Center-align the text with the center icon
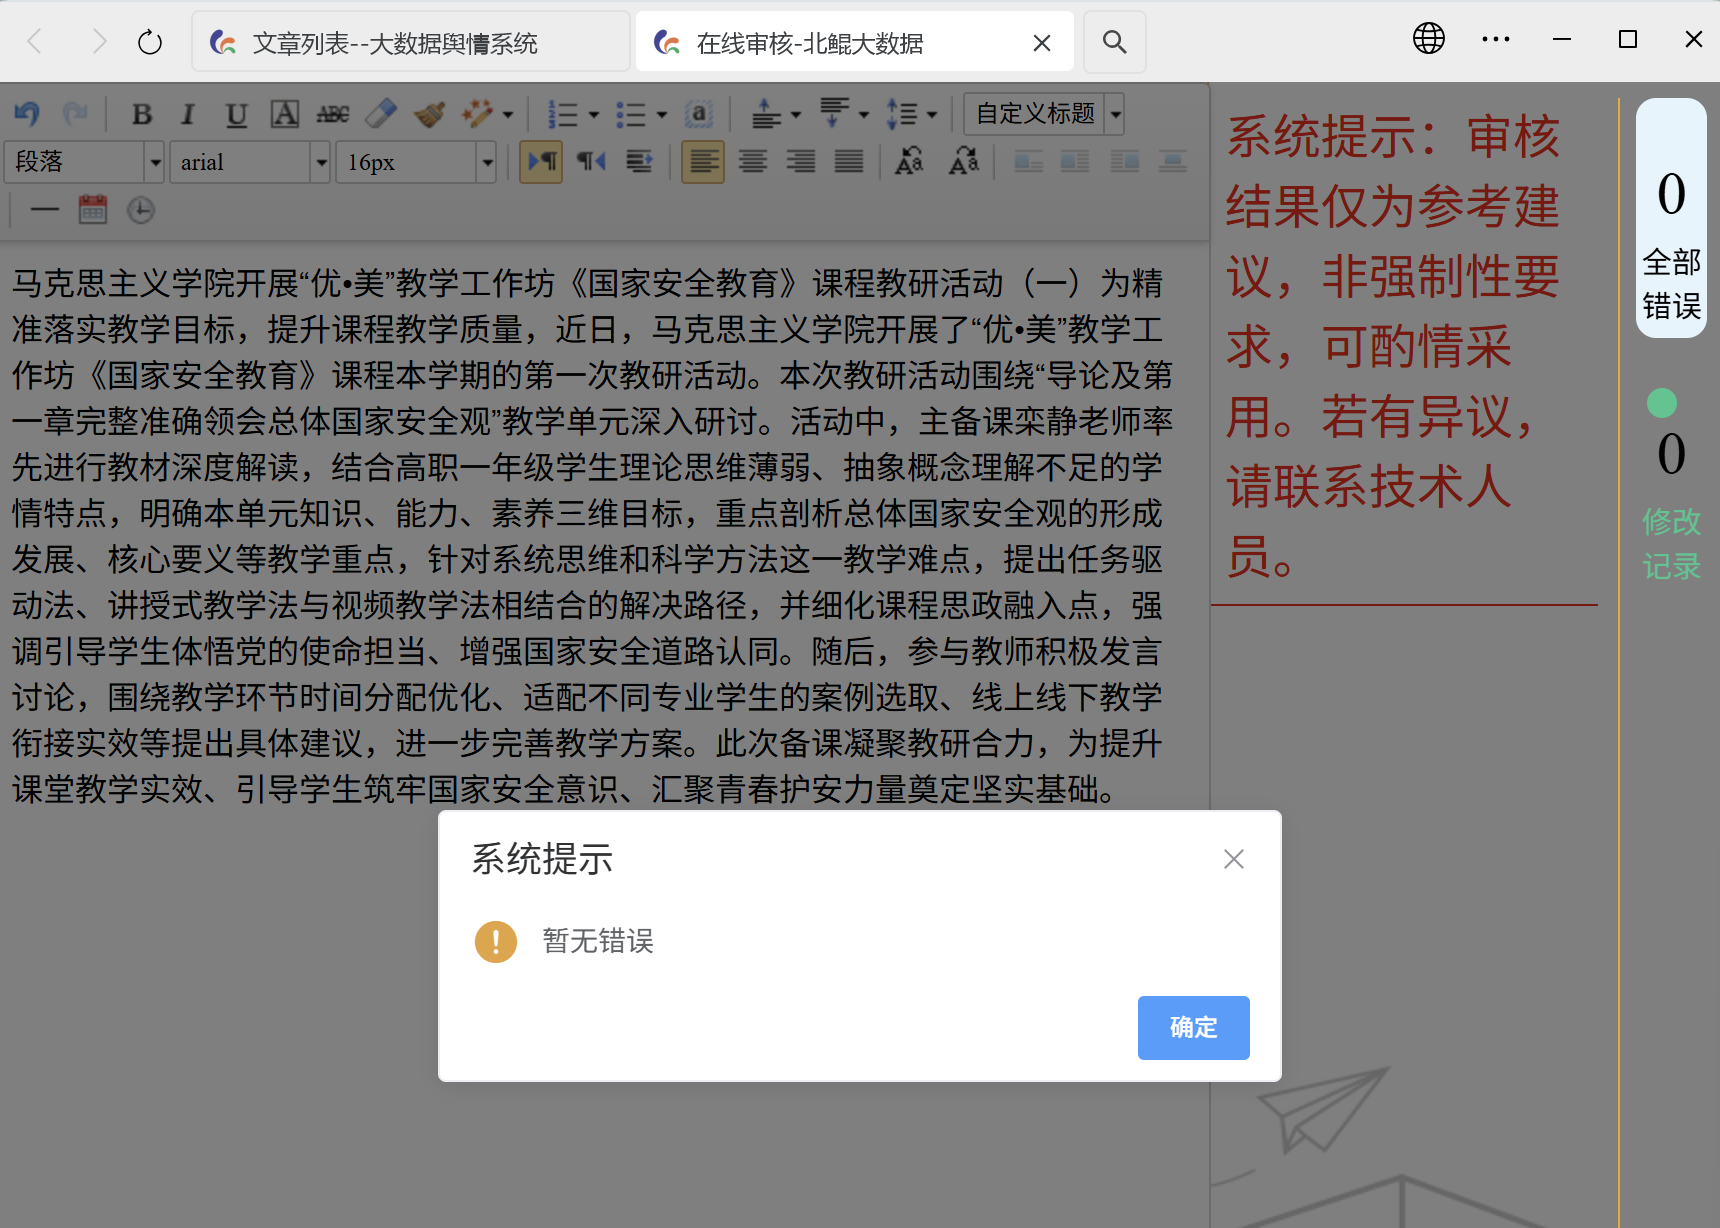Viewport: 1720px width, 1228px height. [x=753, y=162]
